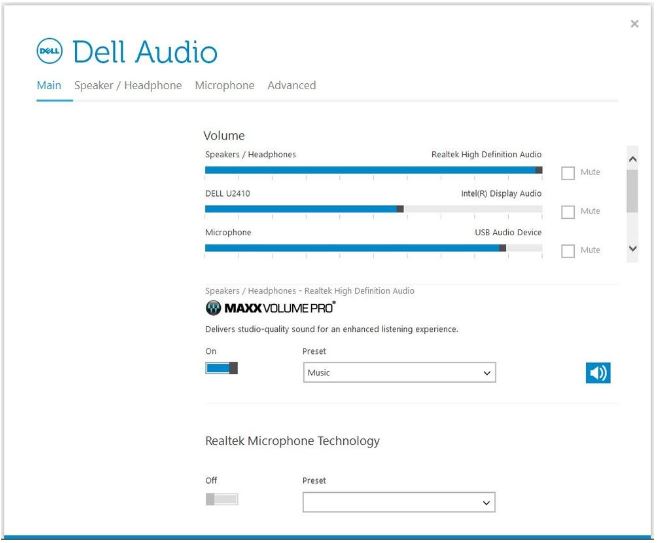Click the volume list scrollbar thumb
Screen dimensions: 659x543
[x=632, y=191]
